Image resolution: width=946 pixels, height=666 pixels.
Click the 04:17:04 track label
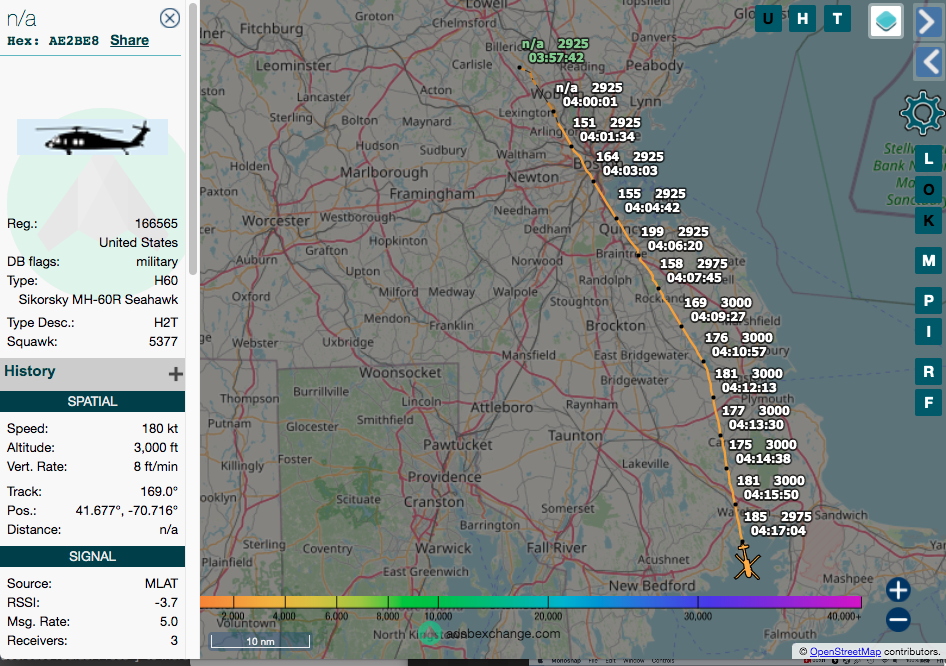click(x=778, y=531)
